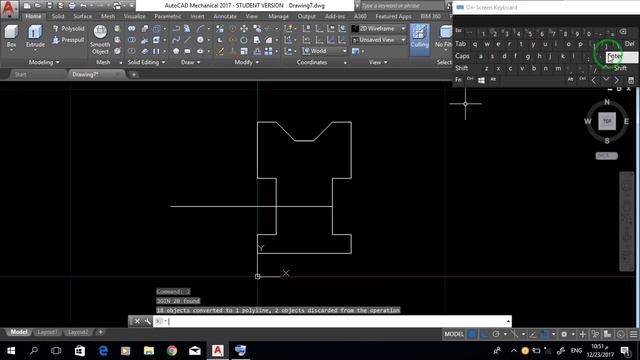Open the Windows Start menu
Image resolution: width=640 pixels, height=360 pixels.
[x=11, y=351]
